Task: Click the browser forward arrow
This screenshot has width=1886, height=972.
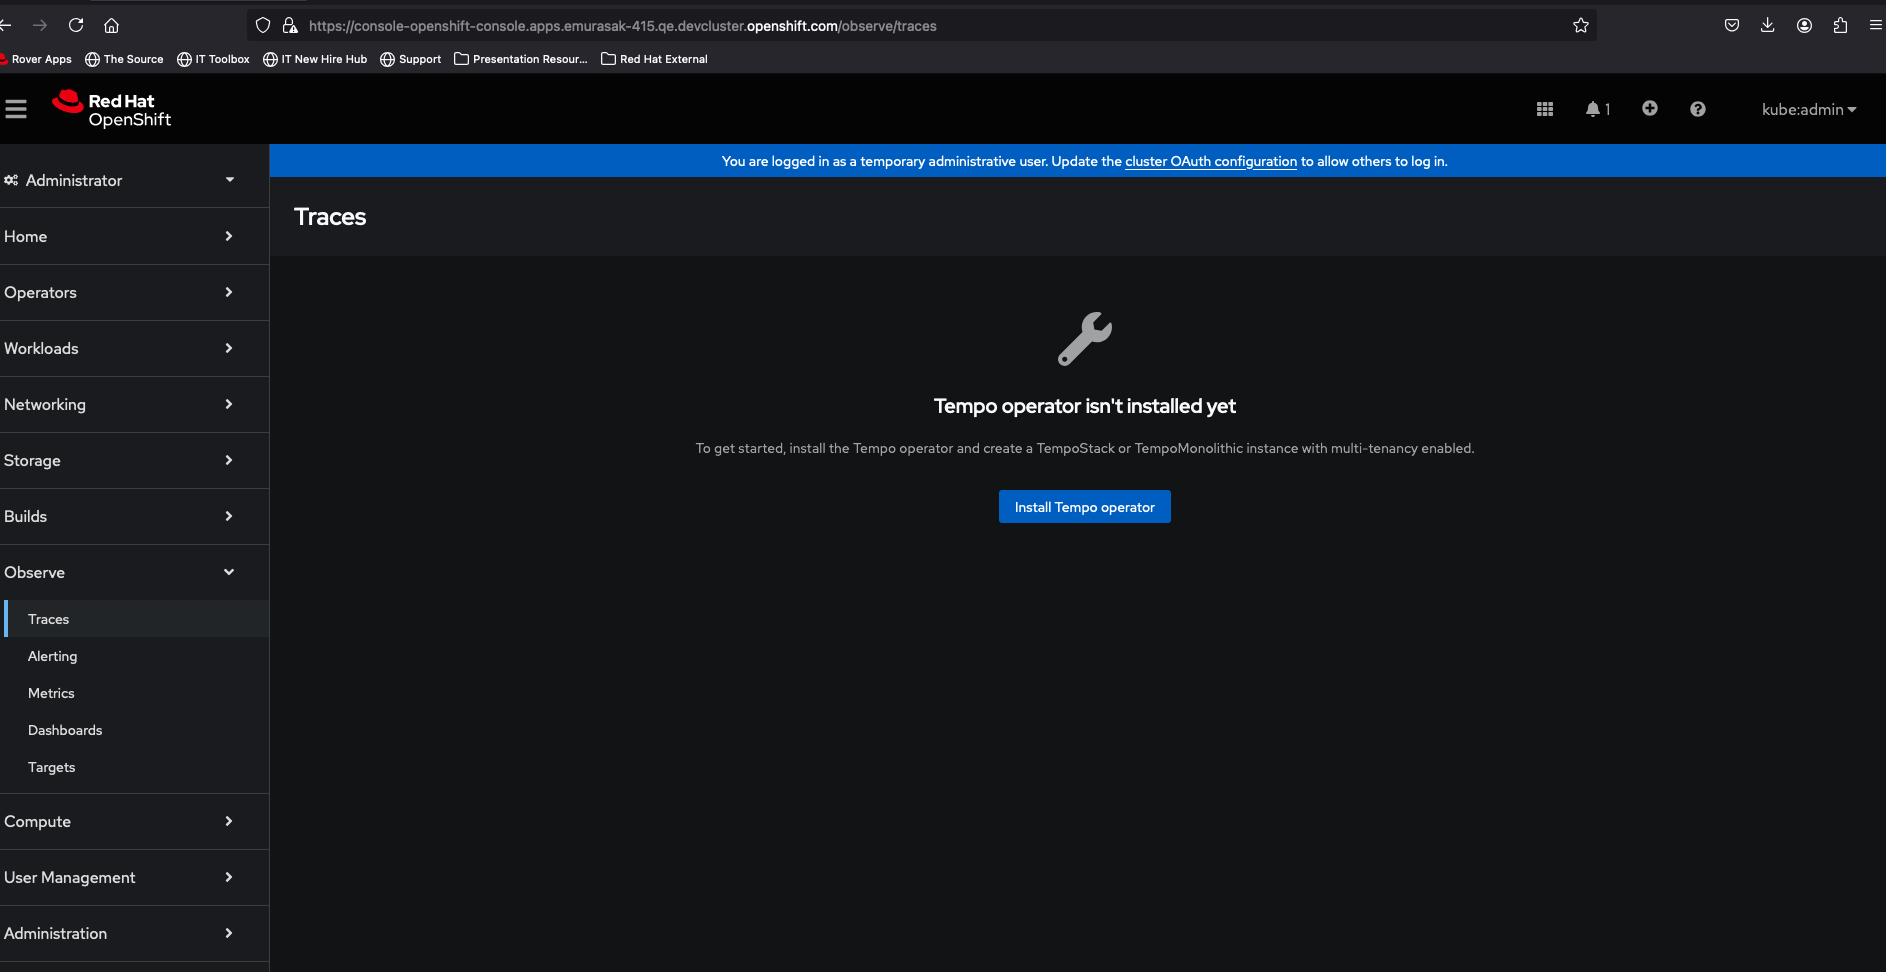Action: [40, 25]
